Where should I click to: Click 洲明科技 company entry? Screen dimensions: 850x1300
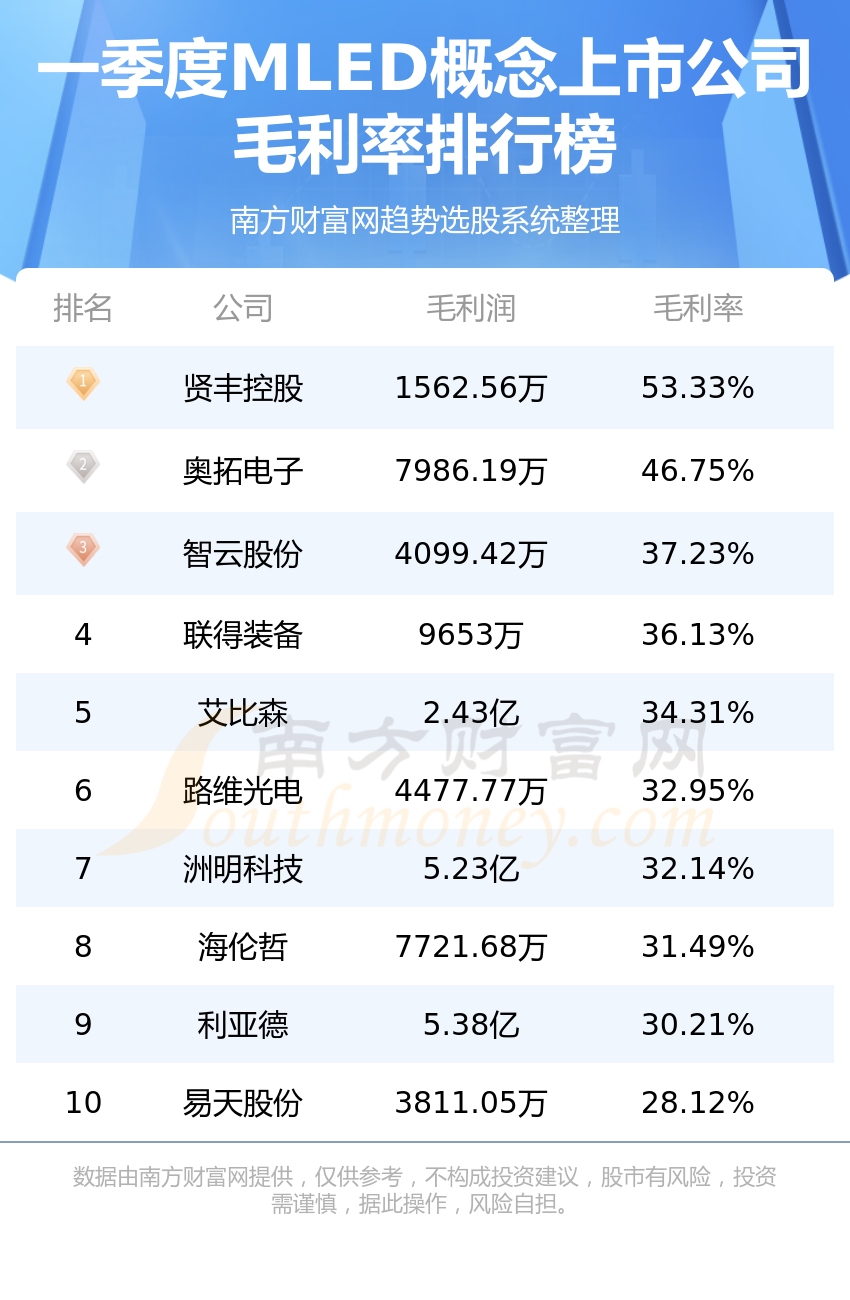243,869
